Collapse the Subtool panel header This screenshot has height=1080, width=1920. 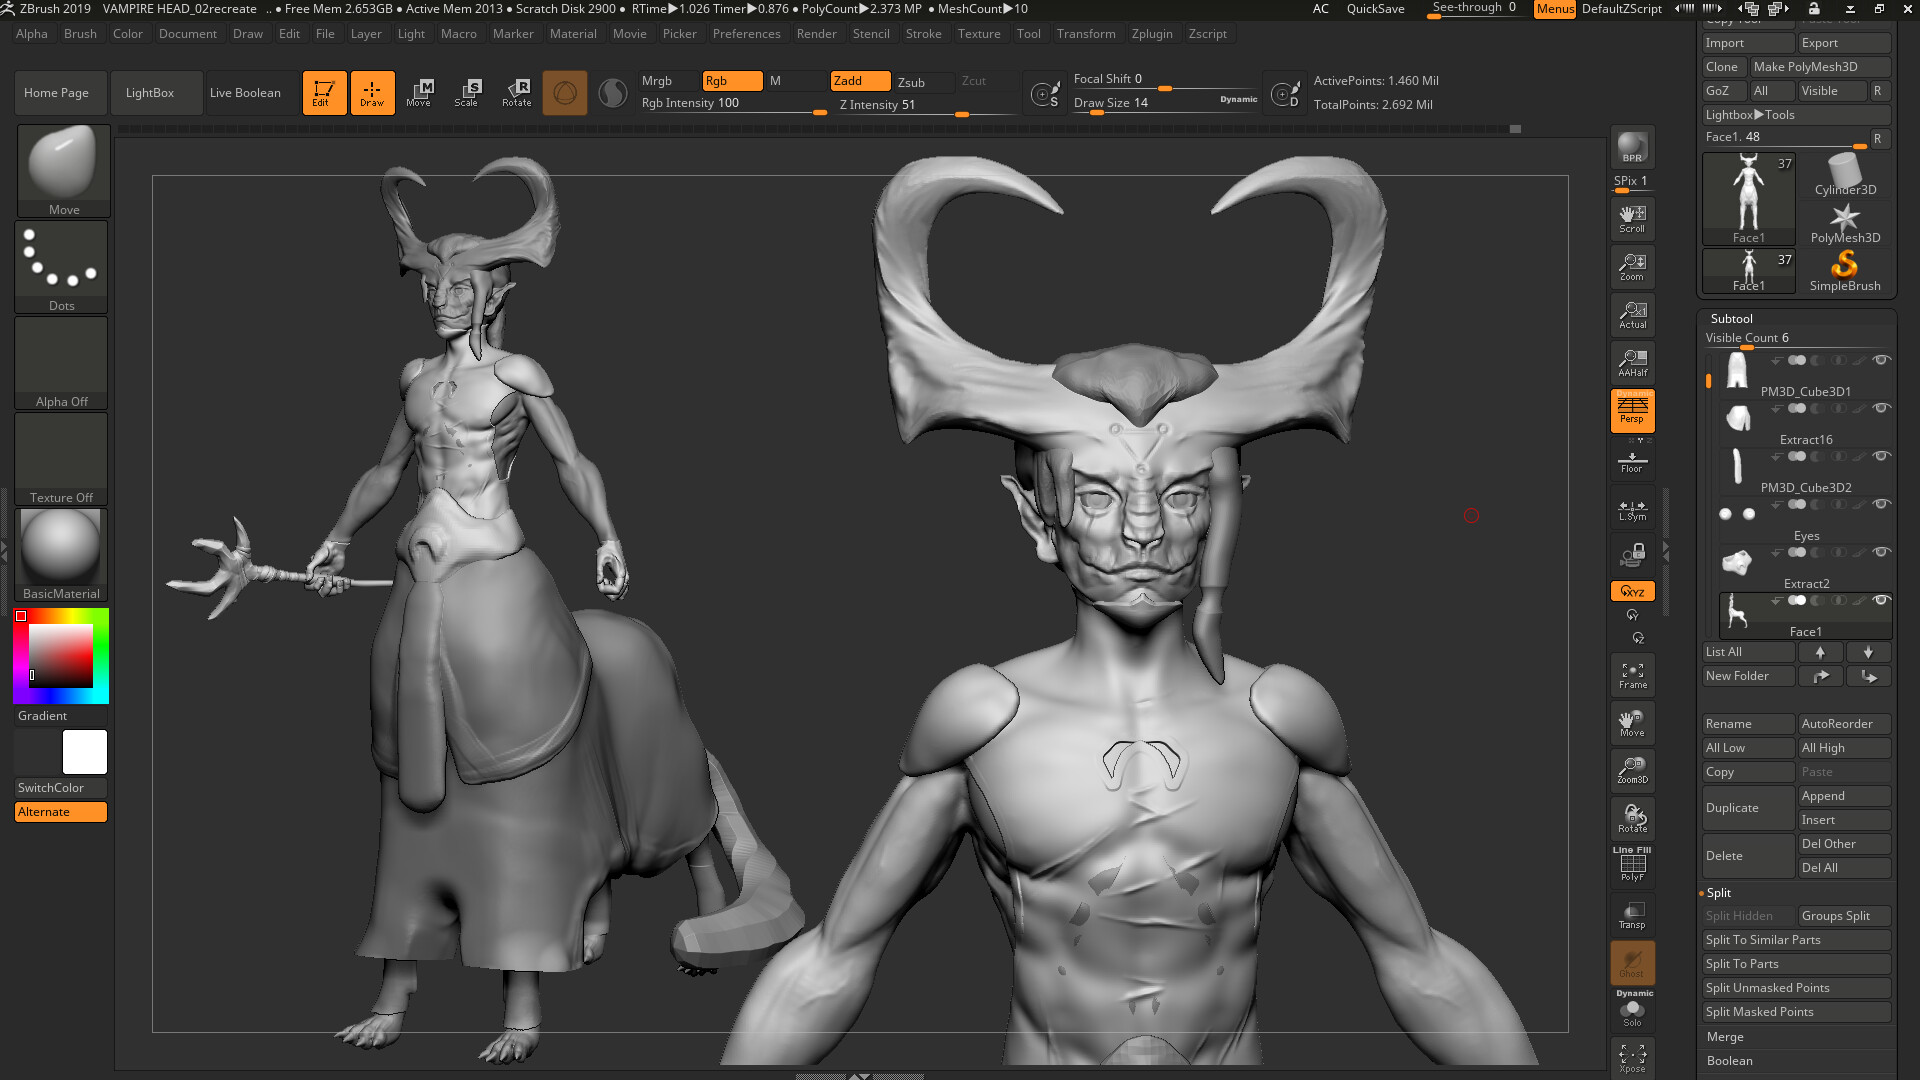click(x=1732, y=318)
